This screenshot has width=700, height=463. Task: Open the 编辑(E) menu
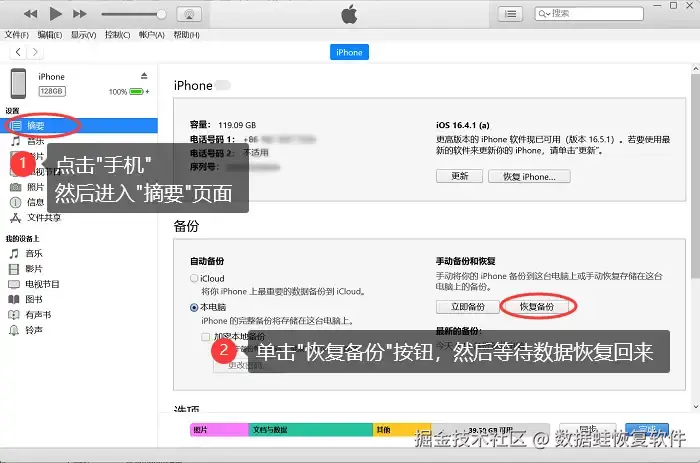pyautogui.click(x=50, y=35)
